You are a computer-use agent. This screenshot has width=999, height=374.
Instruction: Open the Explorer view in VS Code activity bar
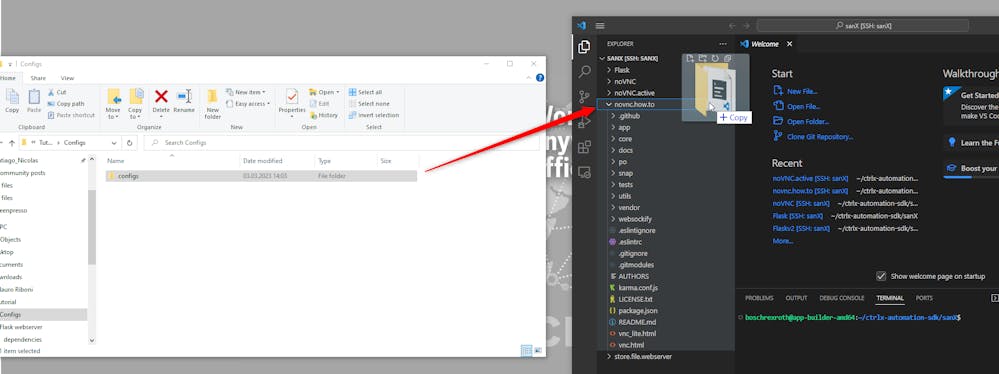pyautogui.click(x=584, y=47)
